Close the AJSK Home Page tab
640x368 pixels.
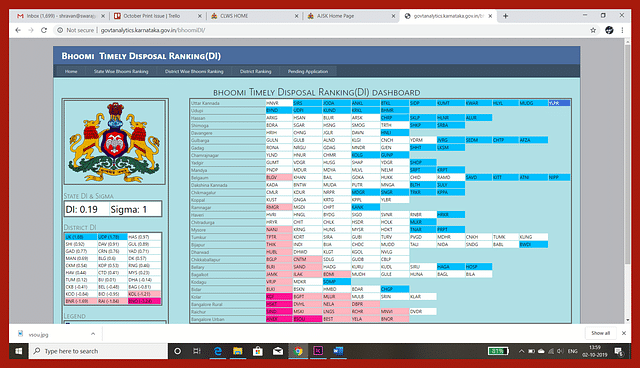393,16
